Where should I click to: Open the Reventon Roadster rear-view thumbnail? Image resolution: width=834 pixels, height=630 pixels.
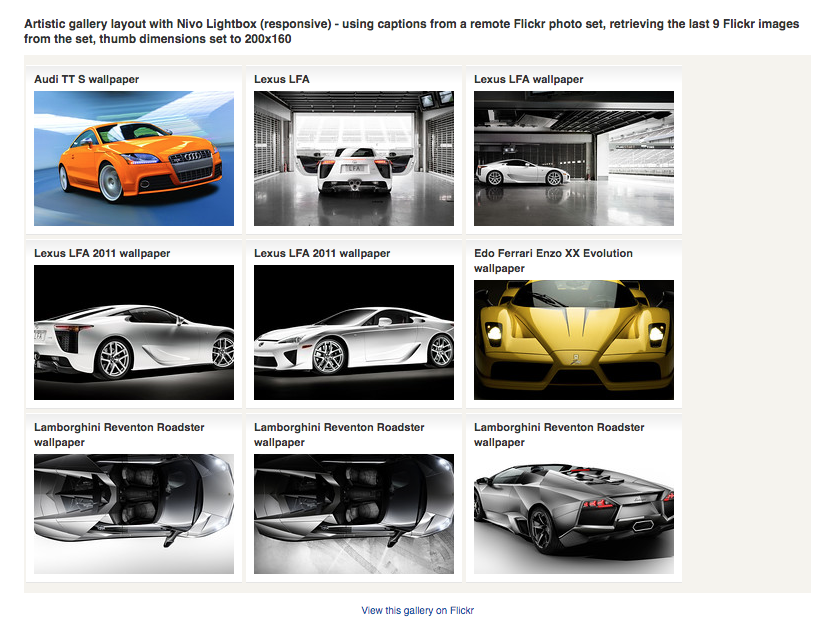pos(574,513)
